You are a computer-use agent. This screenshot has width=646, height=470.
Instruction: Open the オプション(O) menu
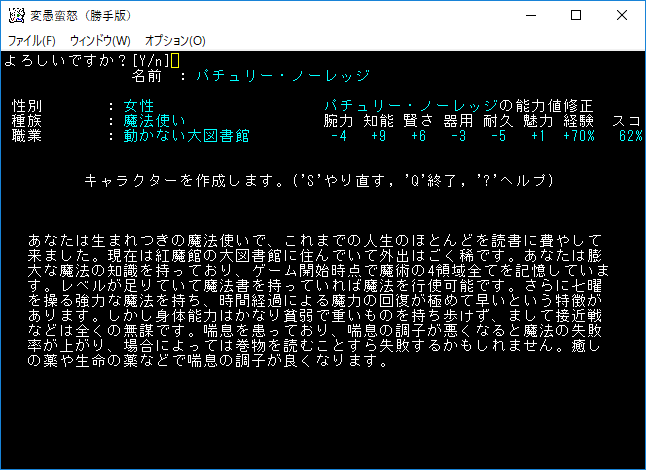coord(175,41)
